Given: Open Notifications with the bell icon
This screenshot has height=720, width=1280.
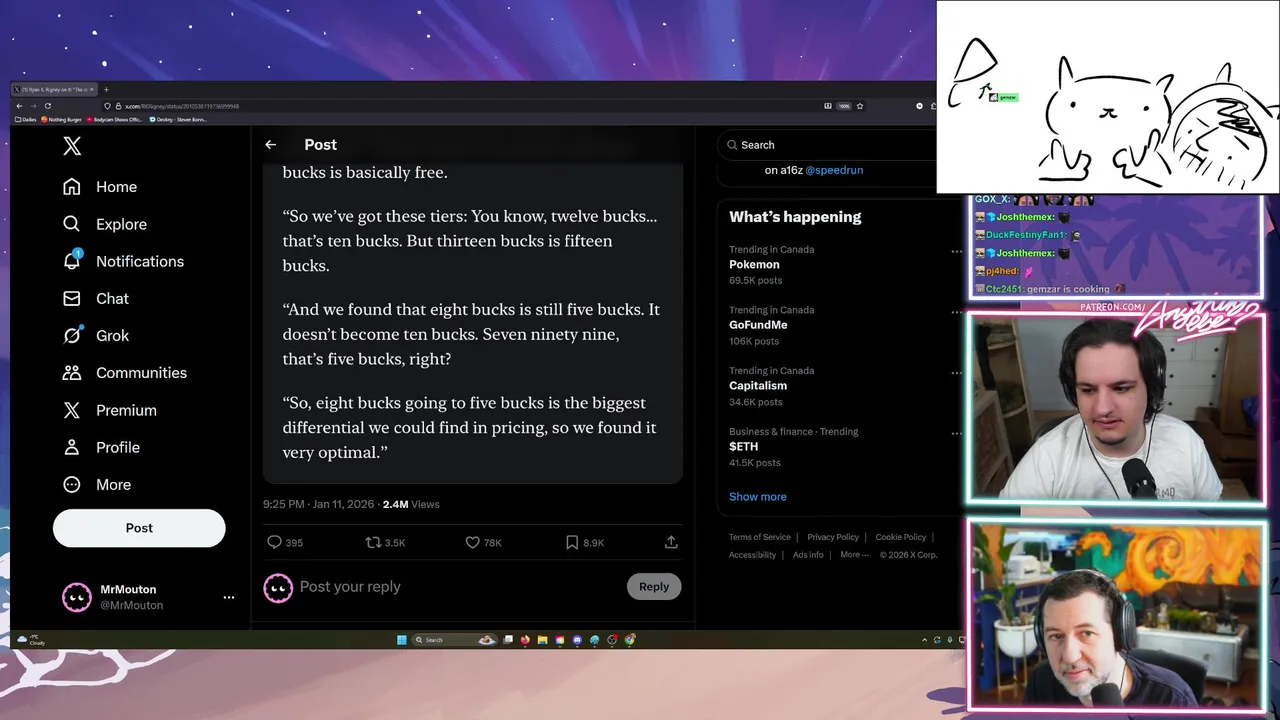Looking at the screenshot, I should click(x=123, y=261).
